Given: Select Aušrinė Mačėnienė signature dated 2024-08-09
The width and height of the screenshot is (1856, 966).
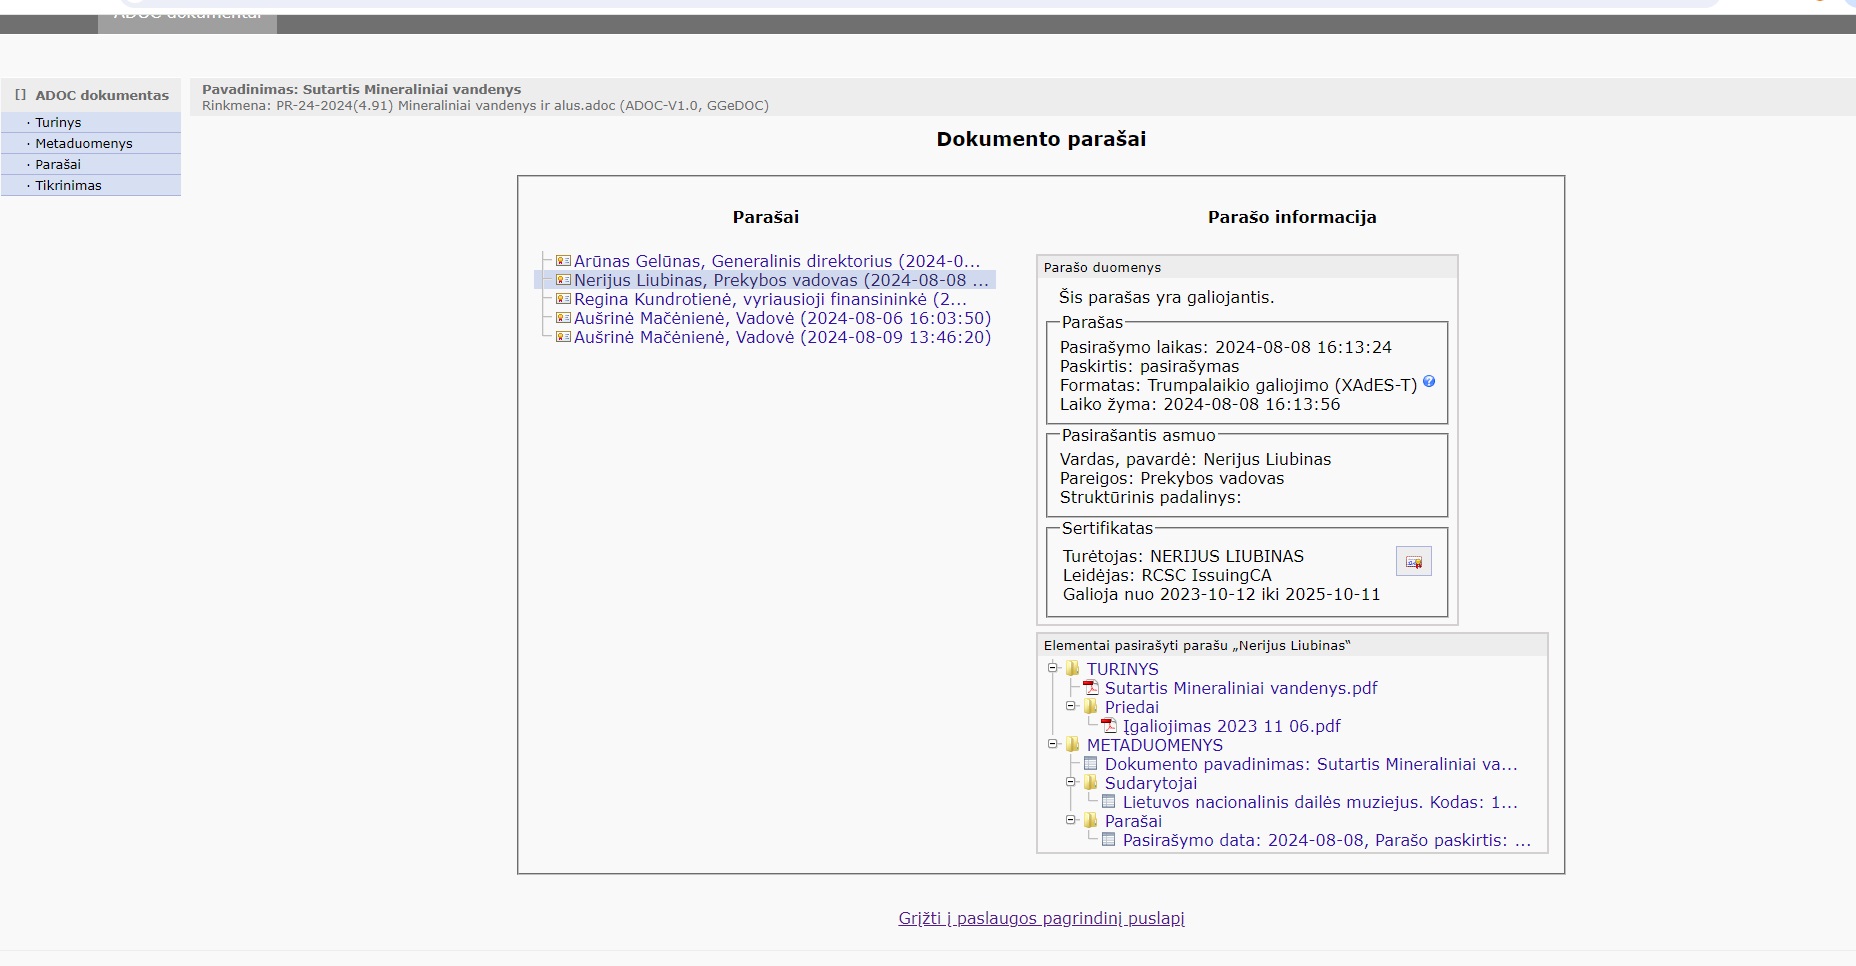Looking at the screenshot, I should tap(782, 337).
